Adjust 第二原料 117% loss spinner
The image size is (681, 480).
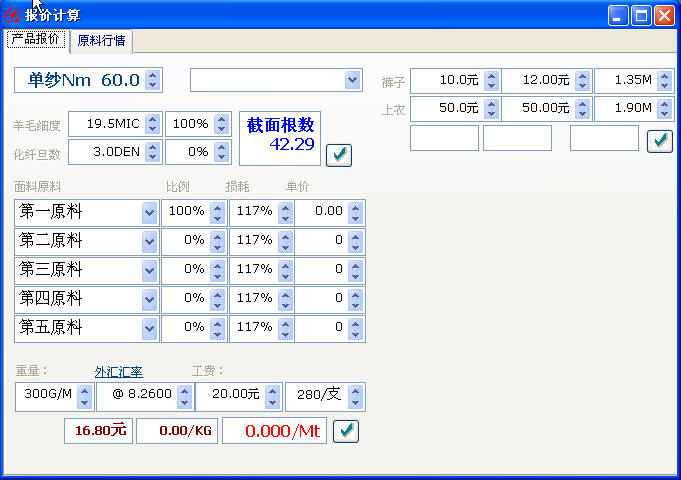click(285, 242)
